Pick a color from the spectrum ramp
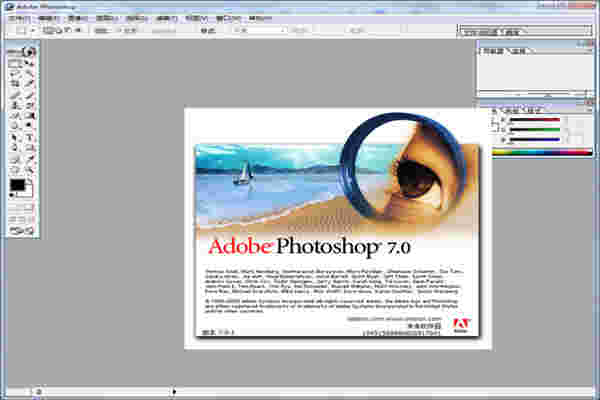Viewport: 600px width, 400px height. click(x=542, y=152)
